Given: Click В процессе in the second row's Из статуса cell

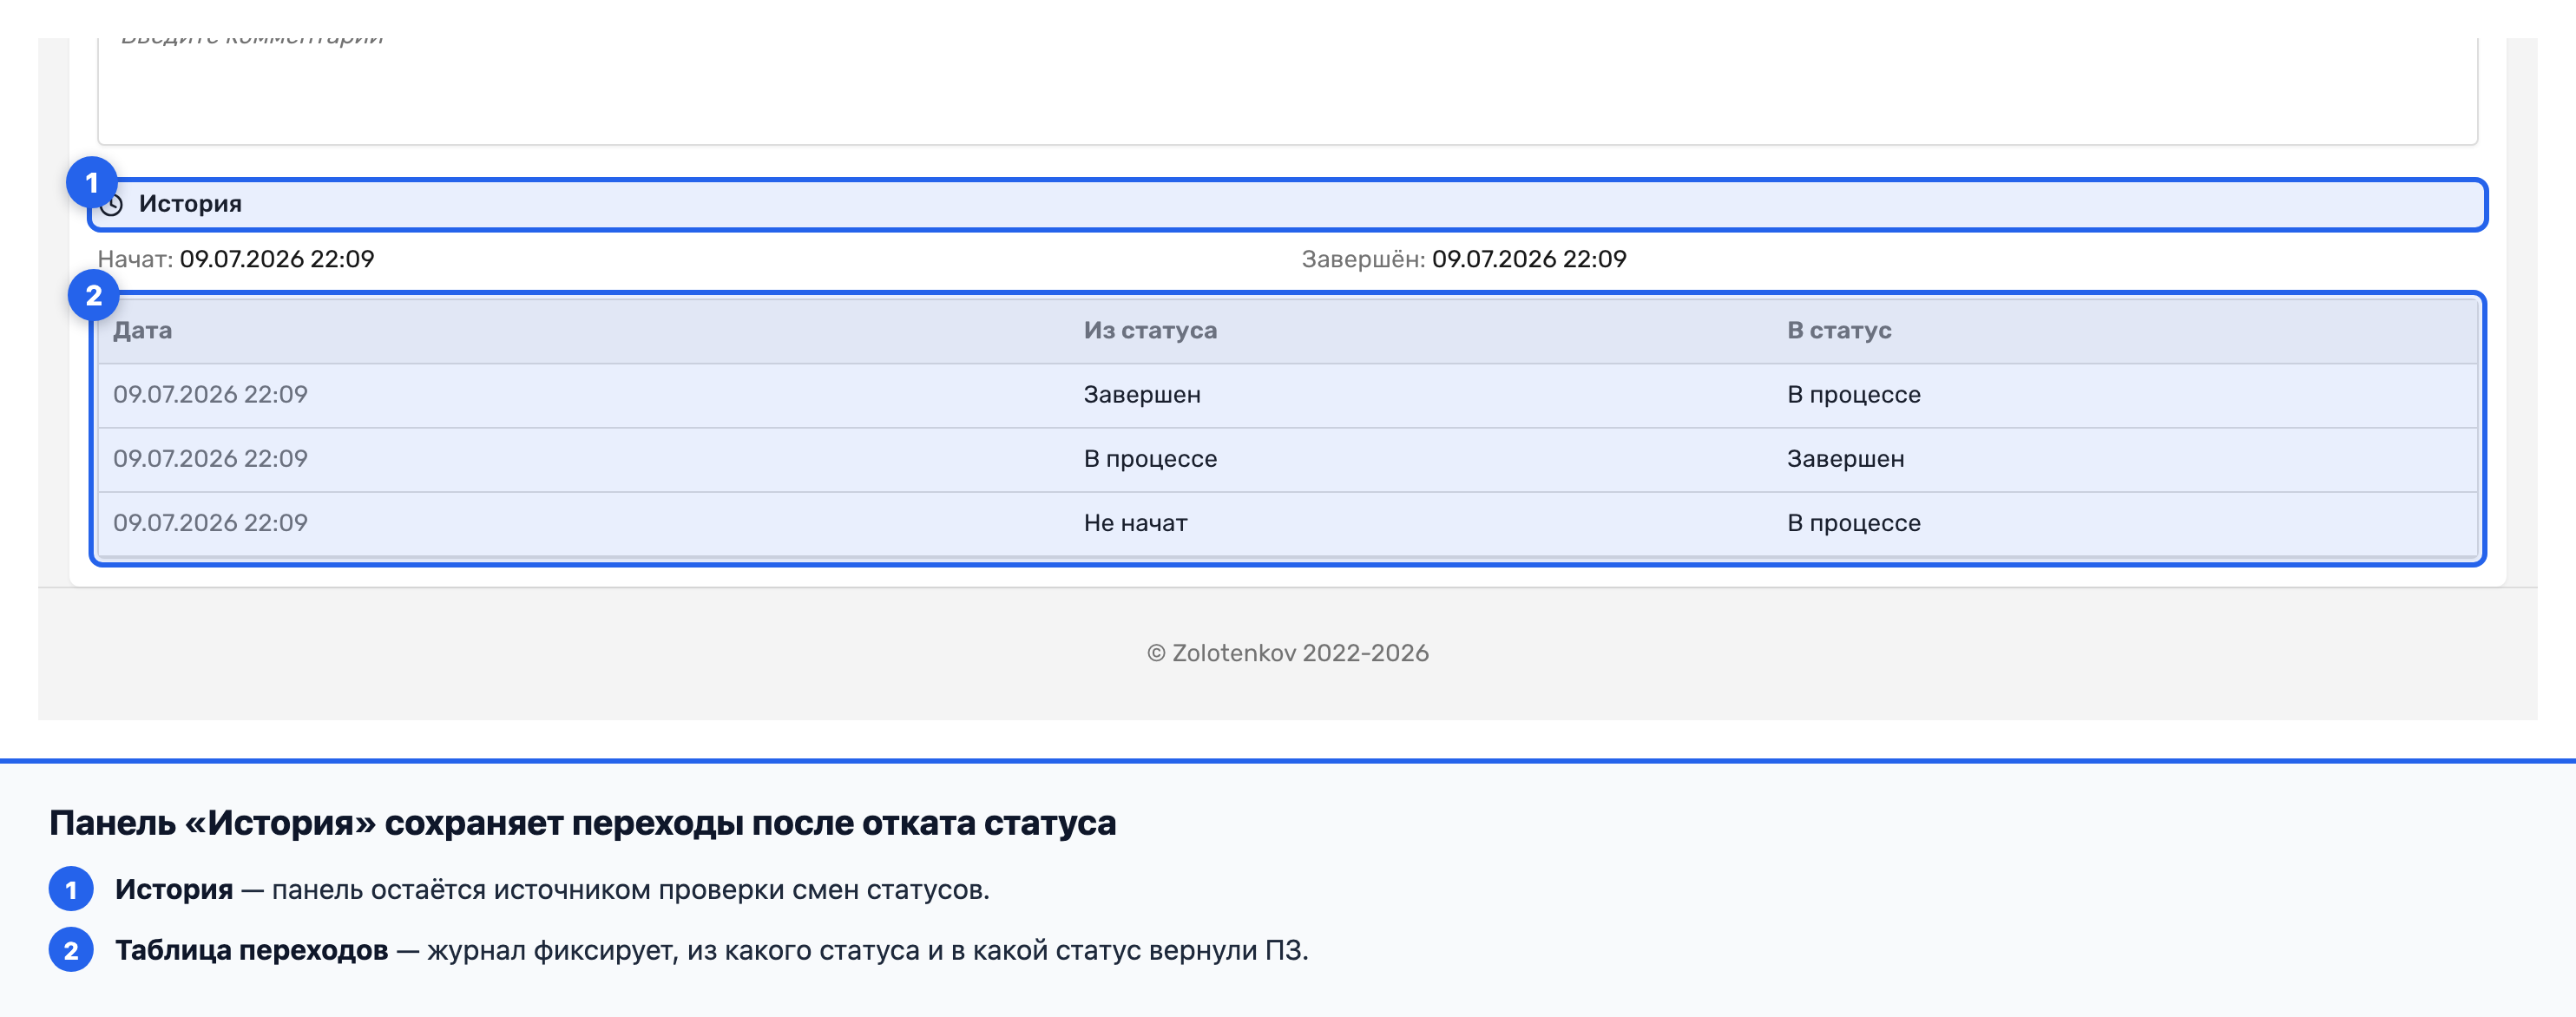Looking at the screenshot, I should [1150, 459].
